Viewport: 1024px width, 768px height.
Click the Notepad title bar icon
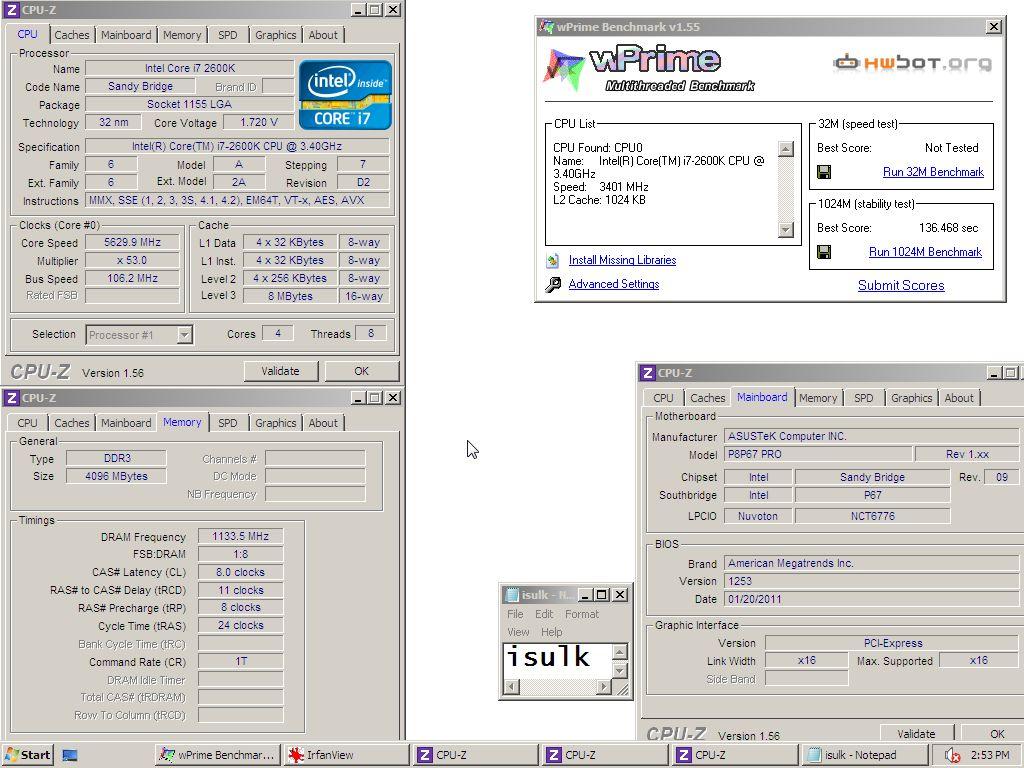[512, 595]
